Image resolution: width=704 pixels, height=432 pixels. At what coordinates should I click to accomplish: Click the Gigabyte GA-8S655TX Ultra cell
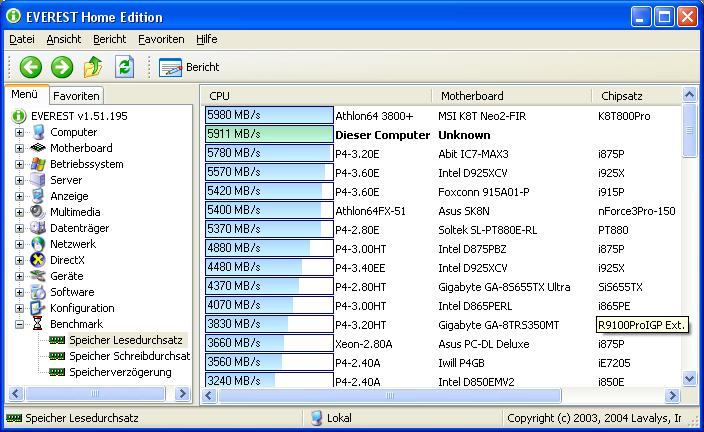[504, 287]
